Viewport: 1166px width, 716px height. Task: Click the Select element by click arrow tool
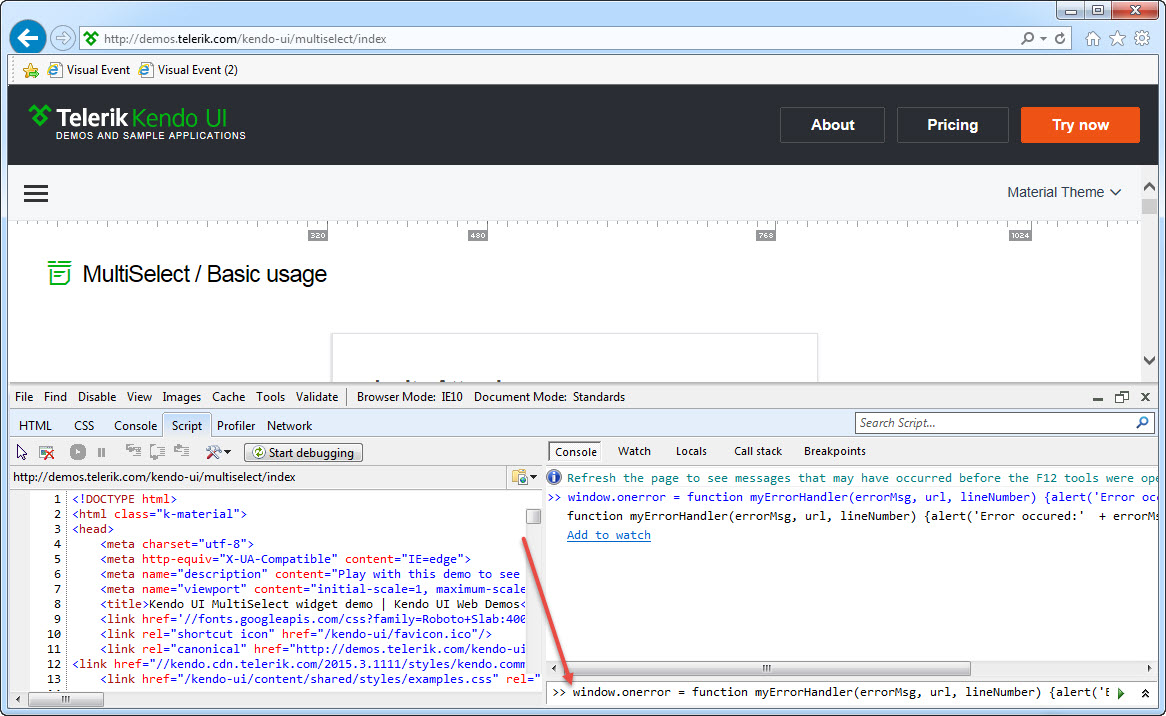pos(23,453)
